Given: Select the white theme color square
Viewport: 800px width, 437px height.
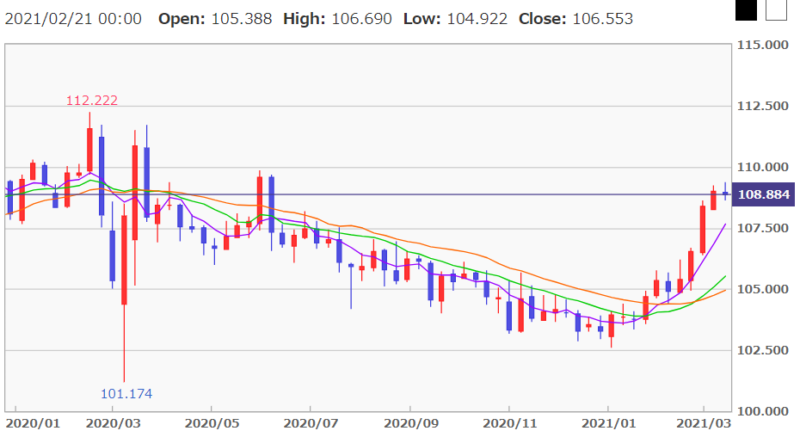Looking at the screenshot, I should point(776,10).
